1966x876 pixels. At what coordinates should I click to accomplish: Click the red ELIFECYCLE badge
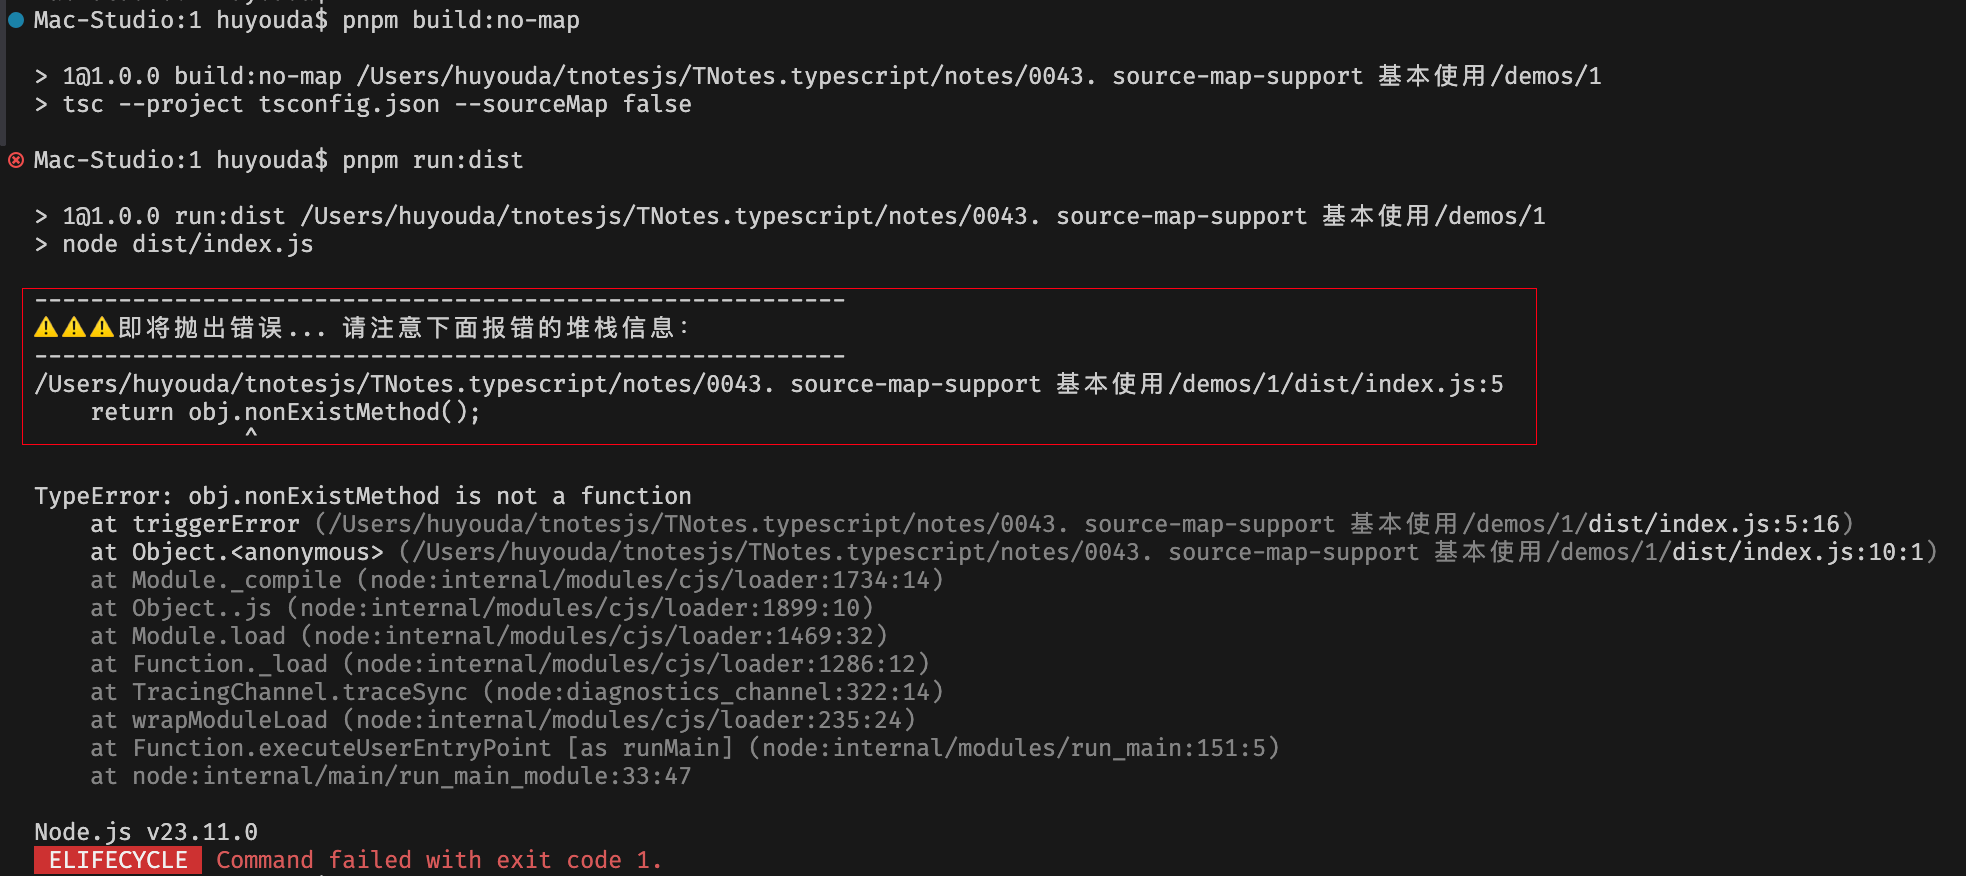click(x=118, y=860)
